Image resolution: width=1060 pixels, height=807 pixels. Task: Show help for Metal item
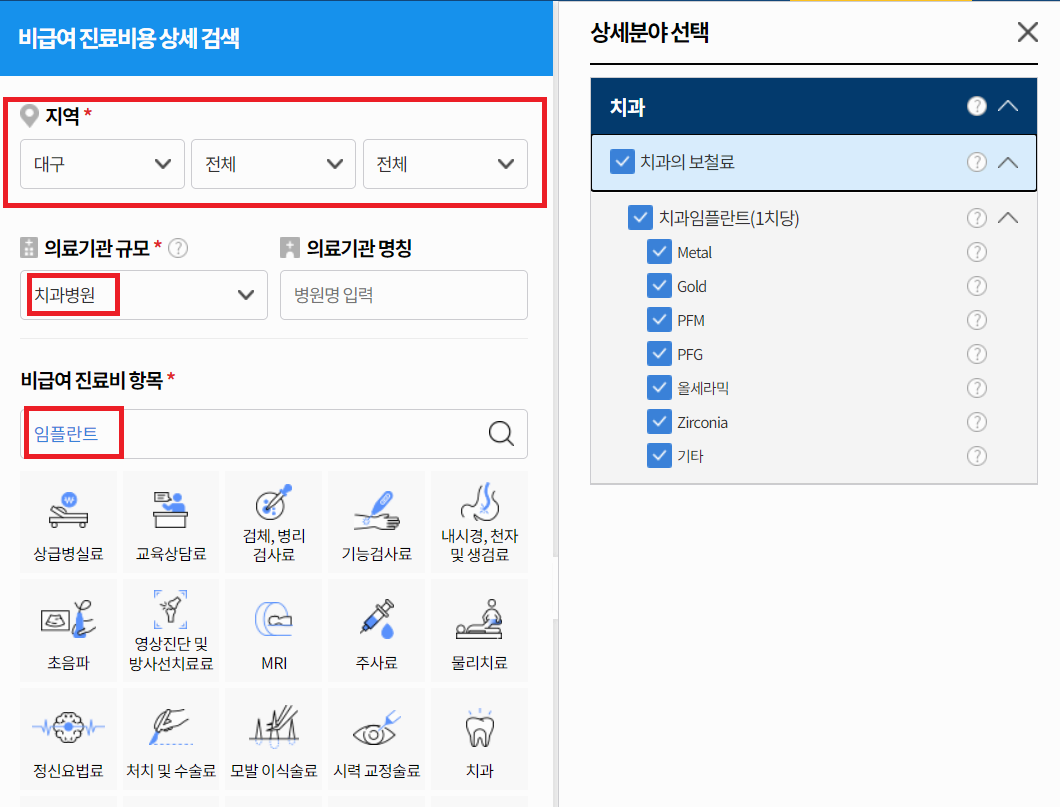pos(976,252)
